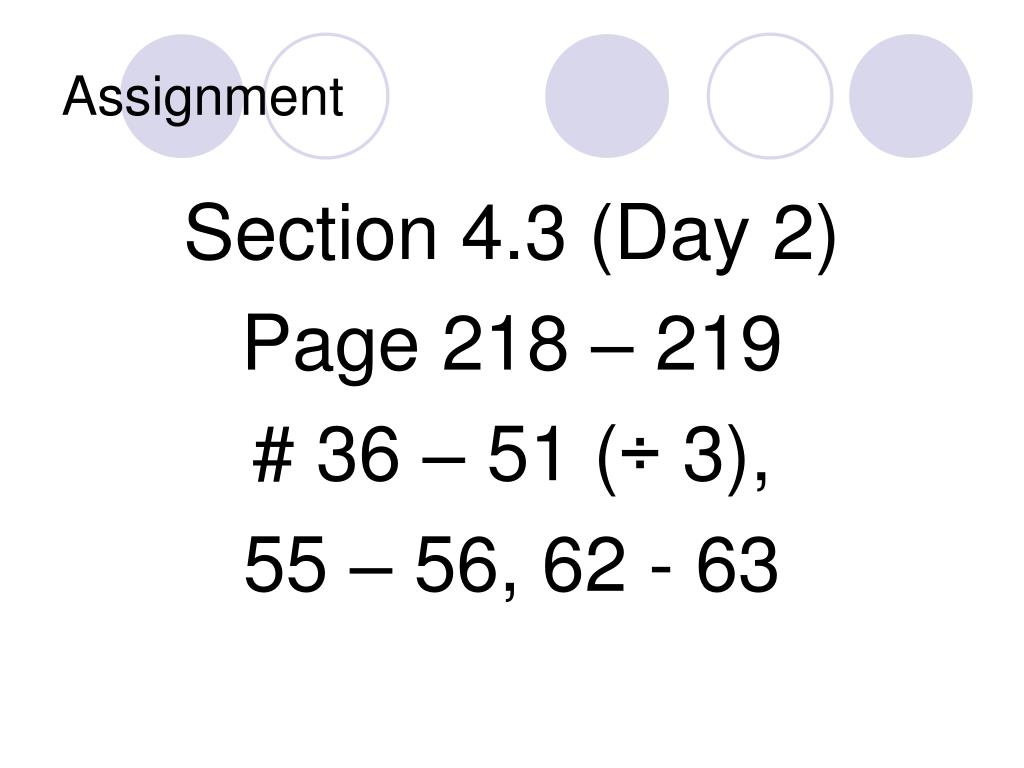Select the rightmost filled lavender circle

[x=910, y=96]
